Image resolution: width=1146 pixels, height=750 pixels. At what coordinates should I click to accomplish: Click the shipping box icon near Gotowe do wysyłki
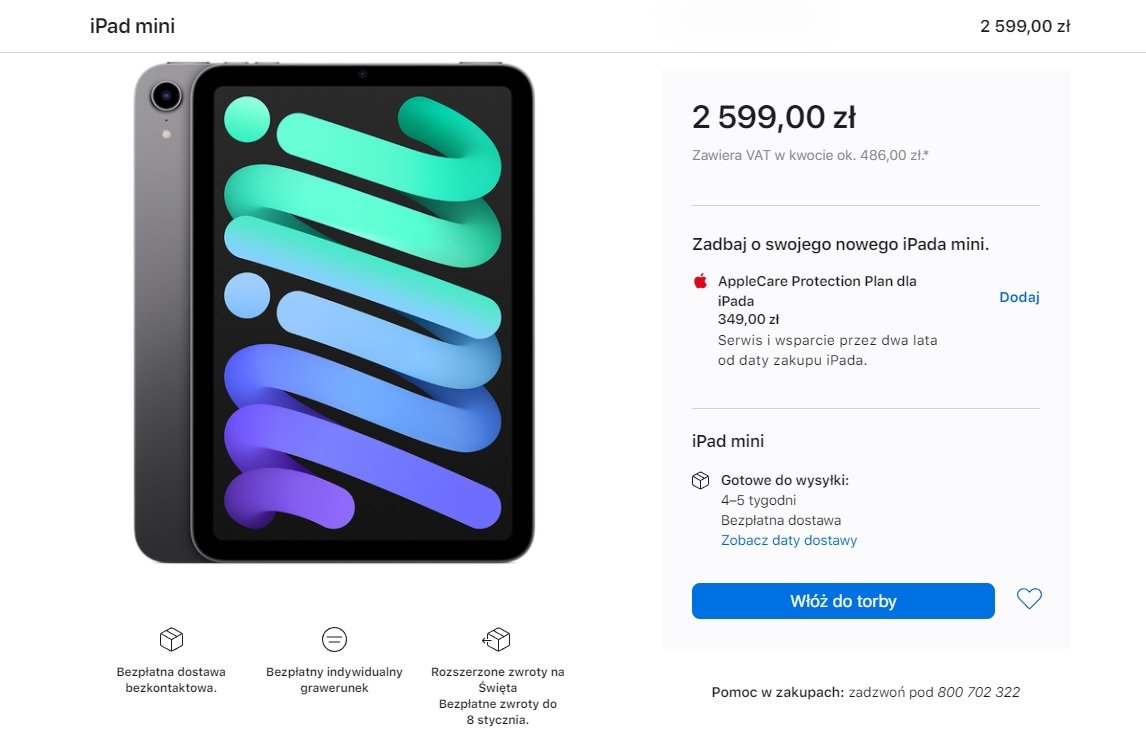[700, 480]
